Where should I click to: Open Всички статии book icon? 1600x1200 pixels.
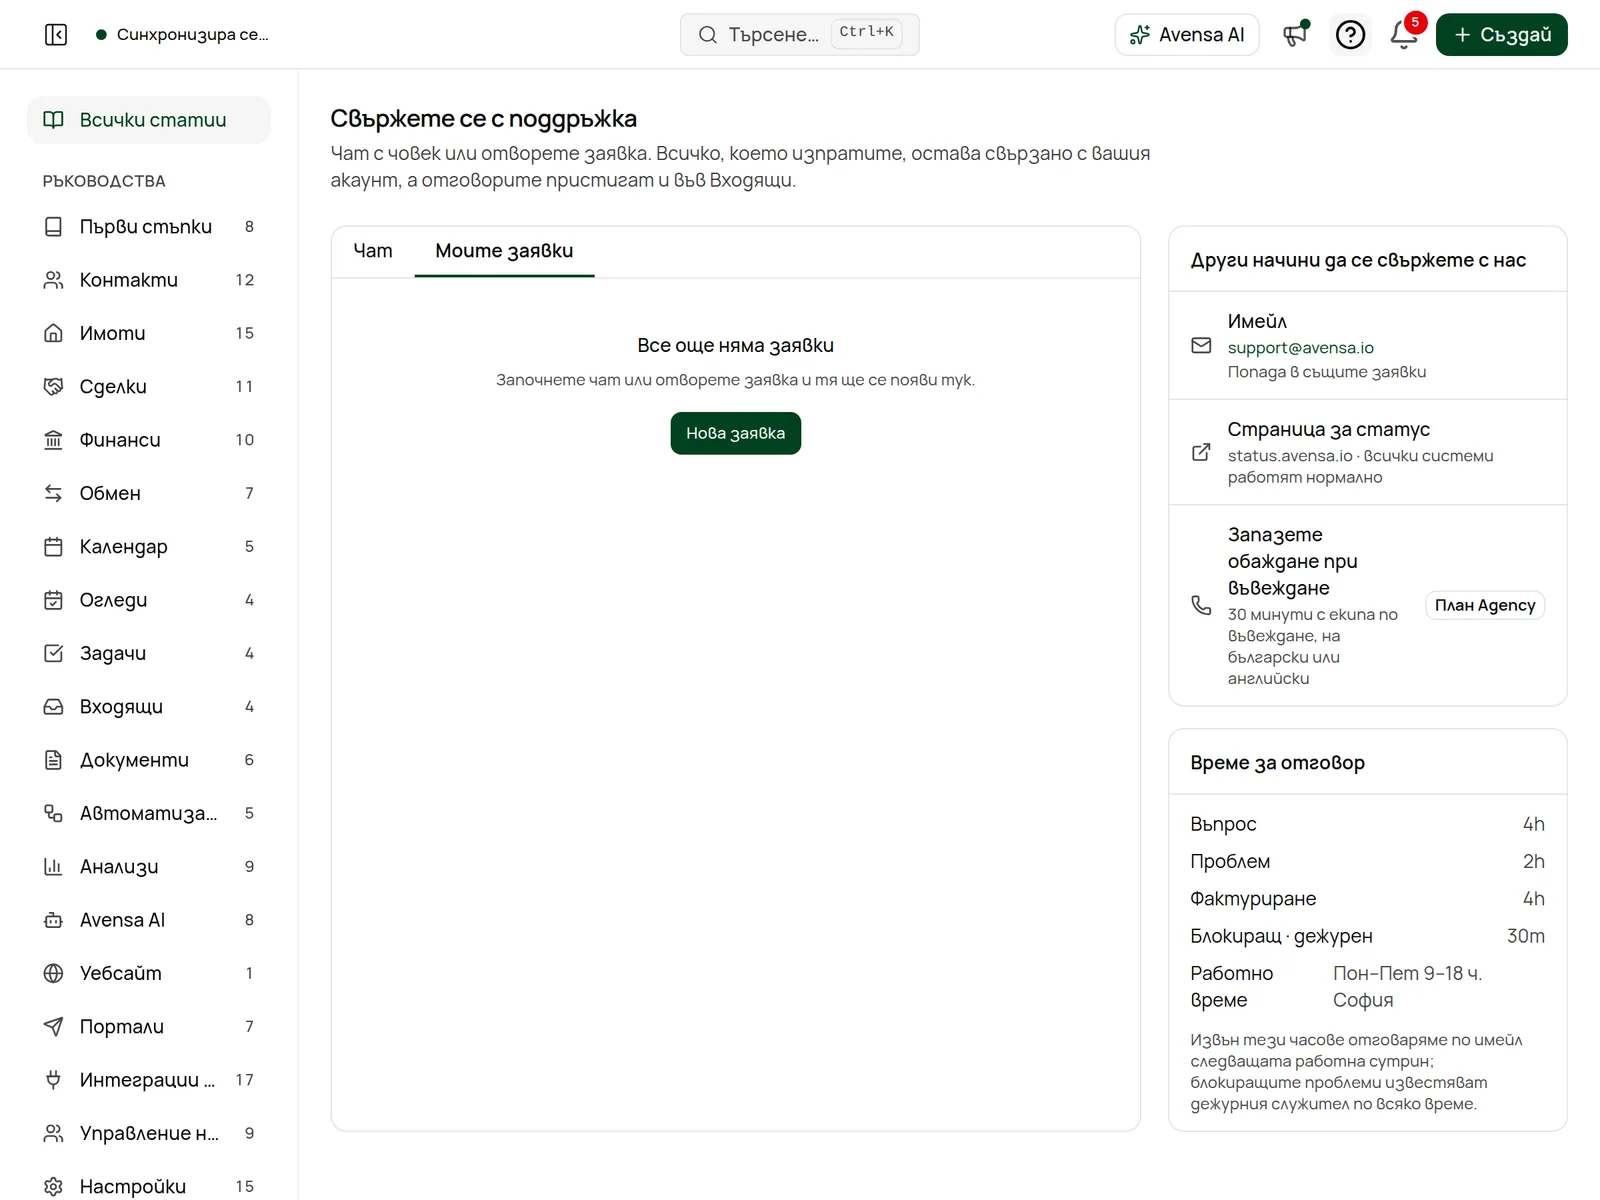pos(54,120)
